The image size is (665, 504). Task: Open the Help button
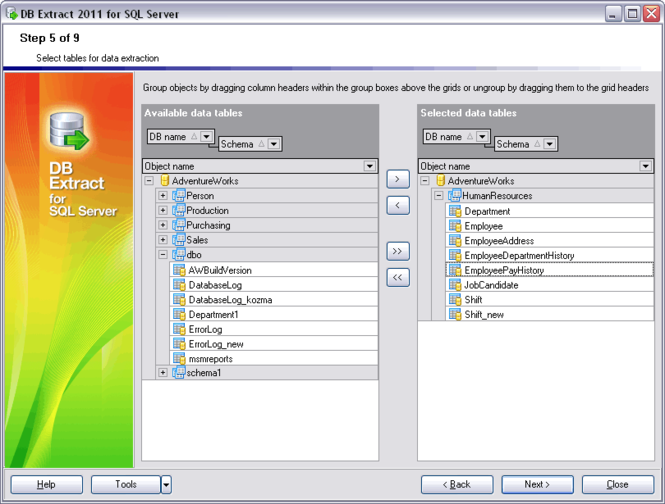(47, 484)
